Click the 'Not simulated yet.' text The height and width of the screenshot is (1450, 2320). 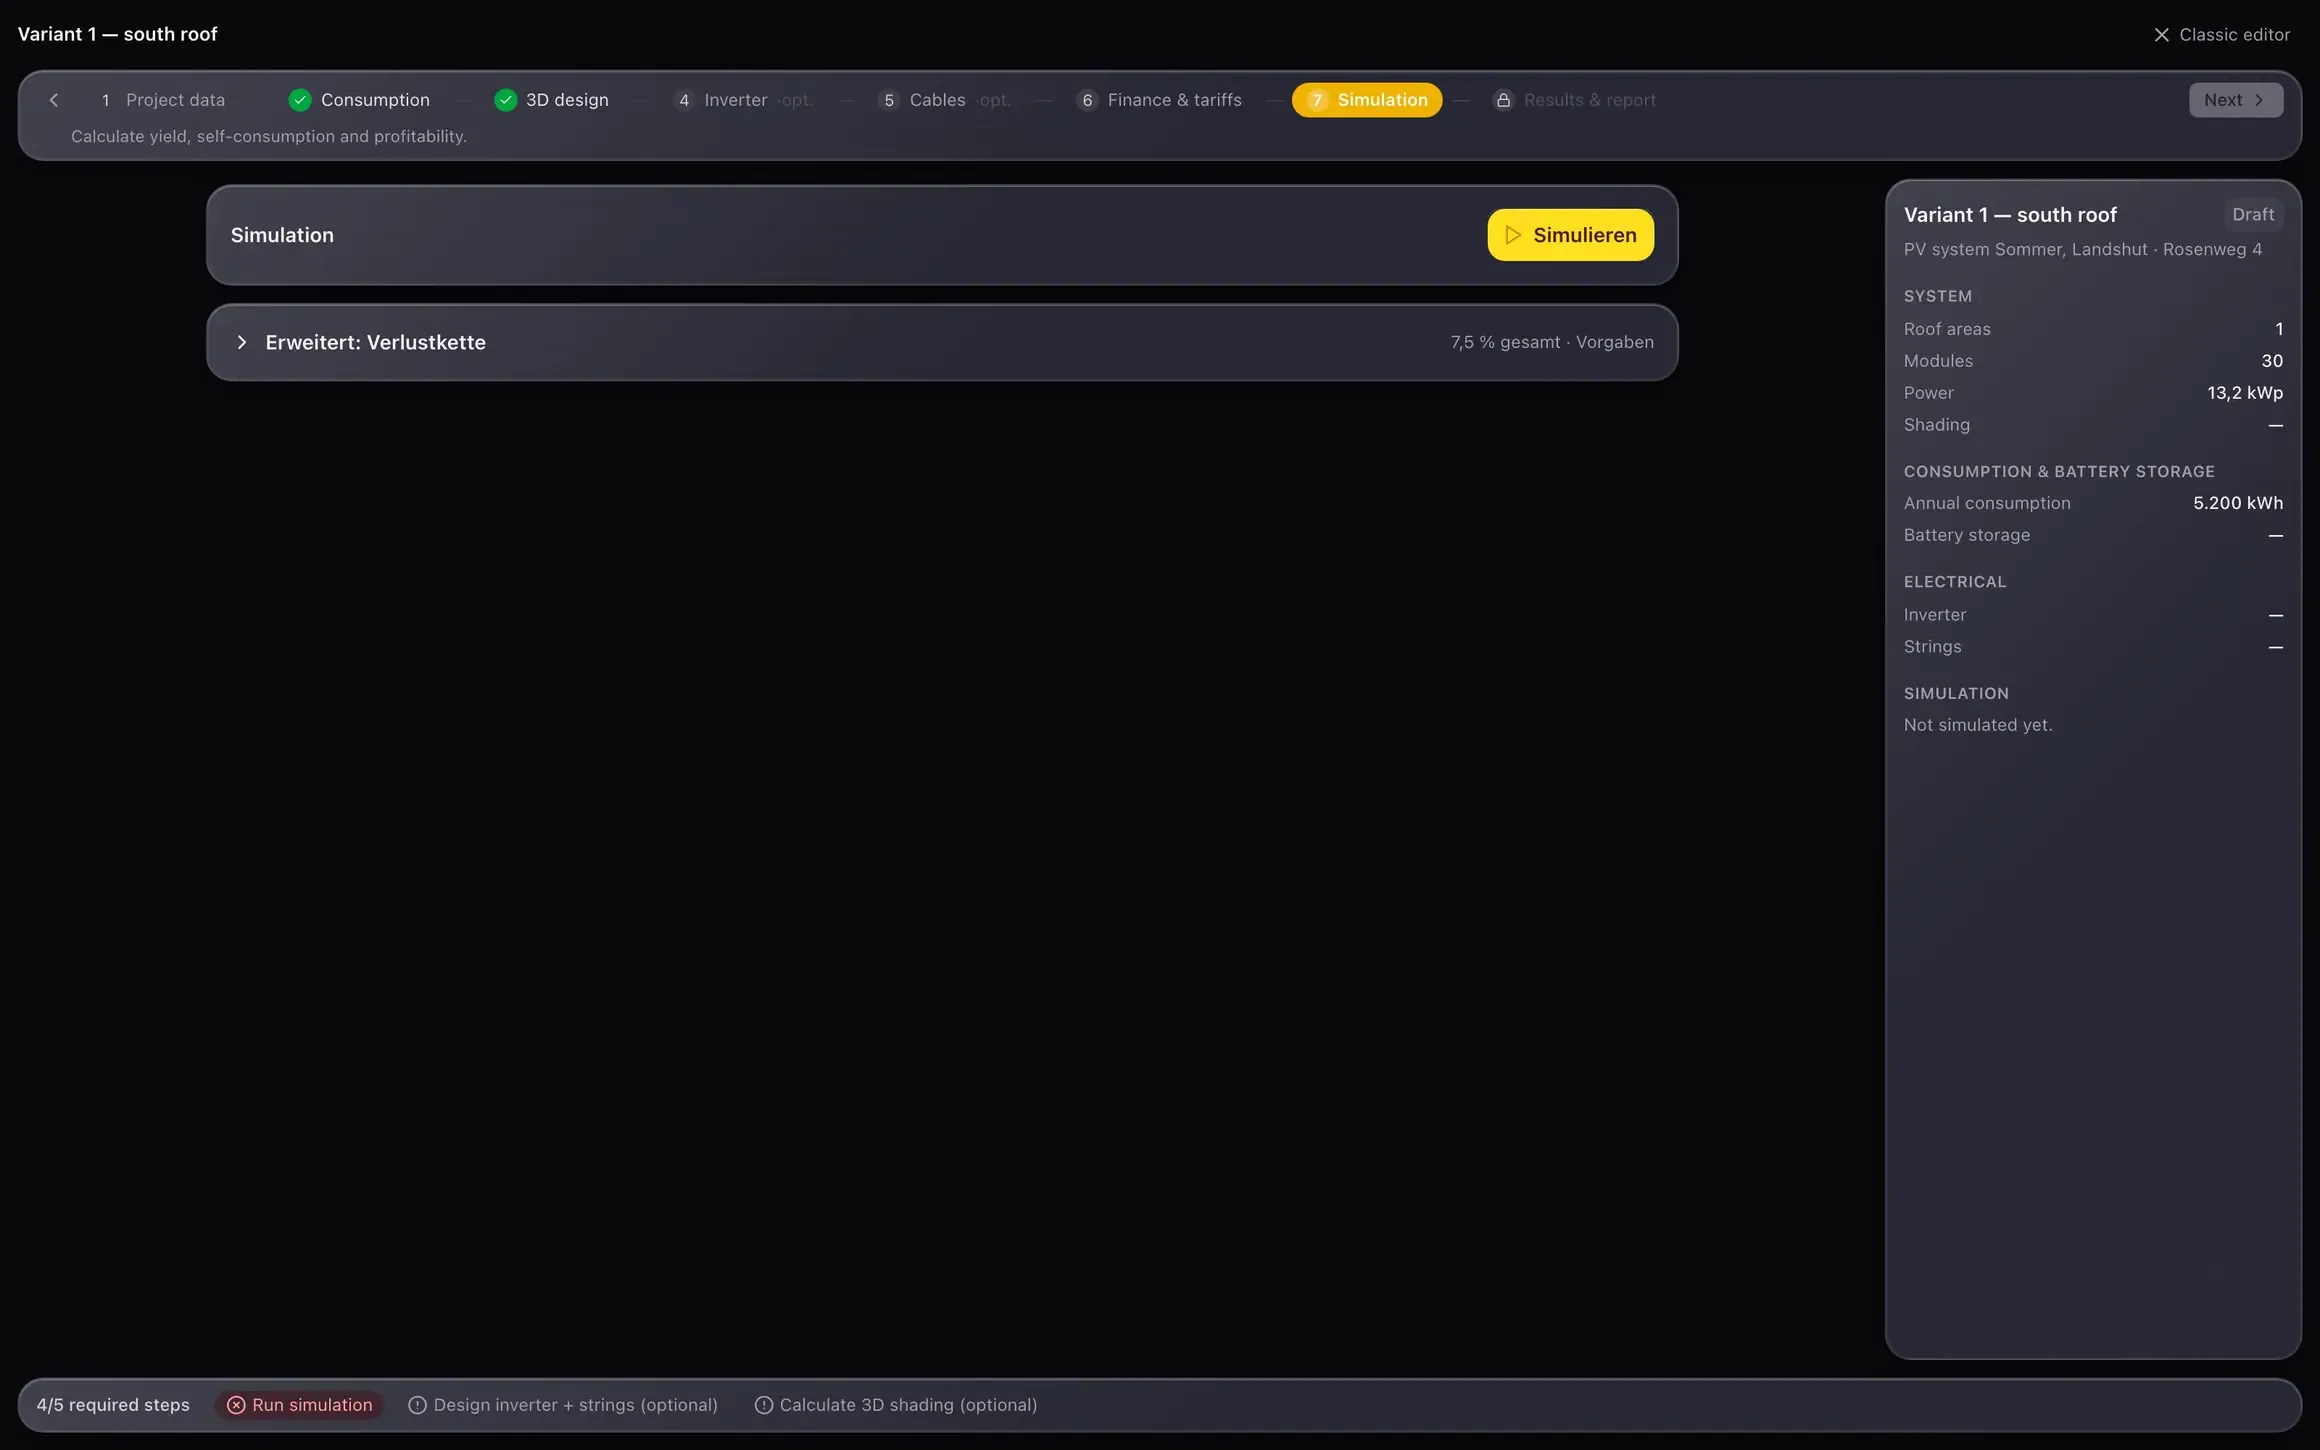click(1977, 725)
